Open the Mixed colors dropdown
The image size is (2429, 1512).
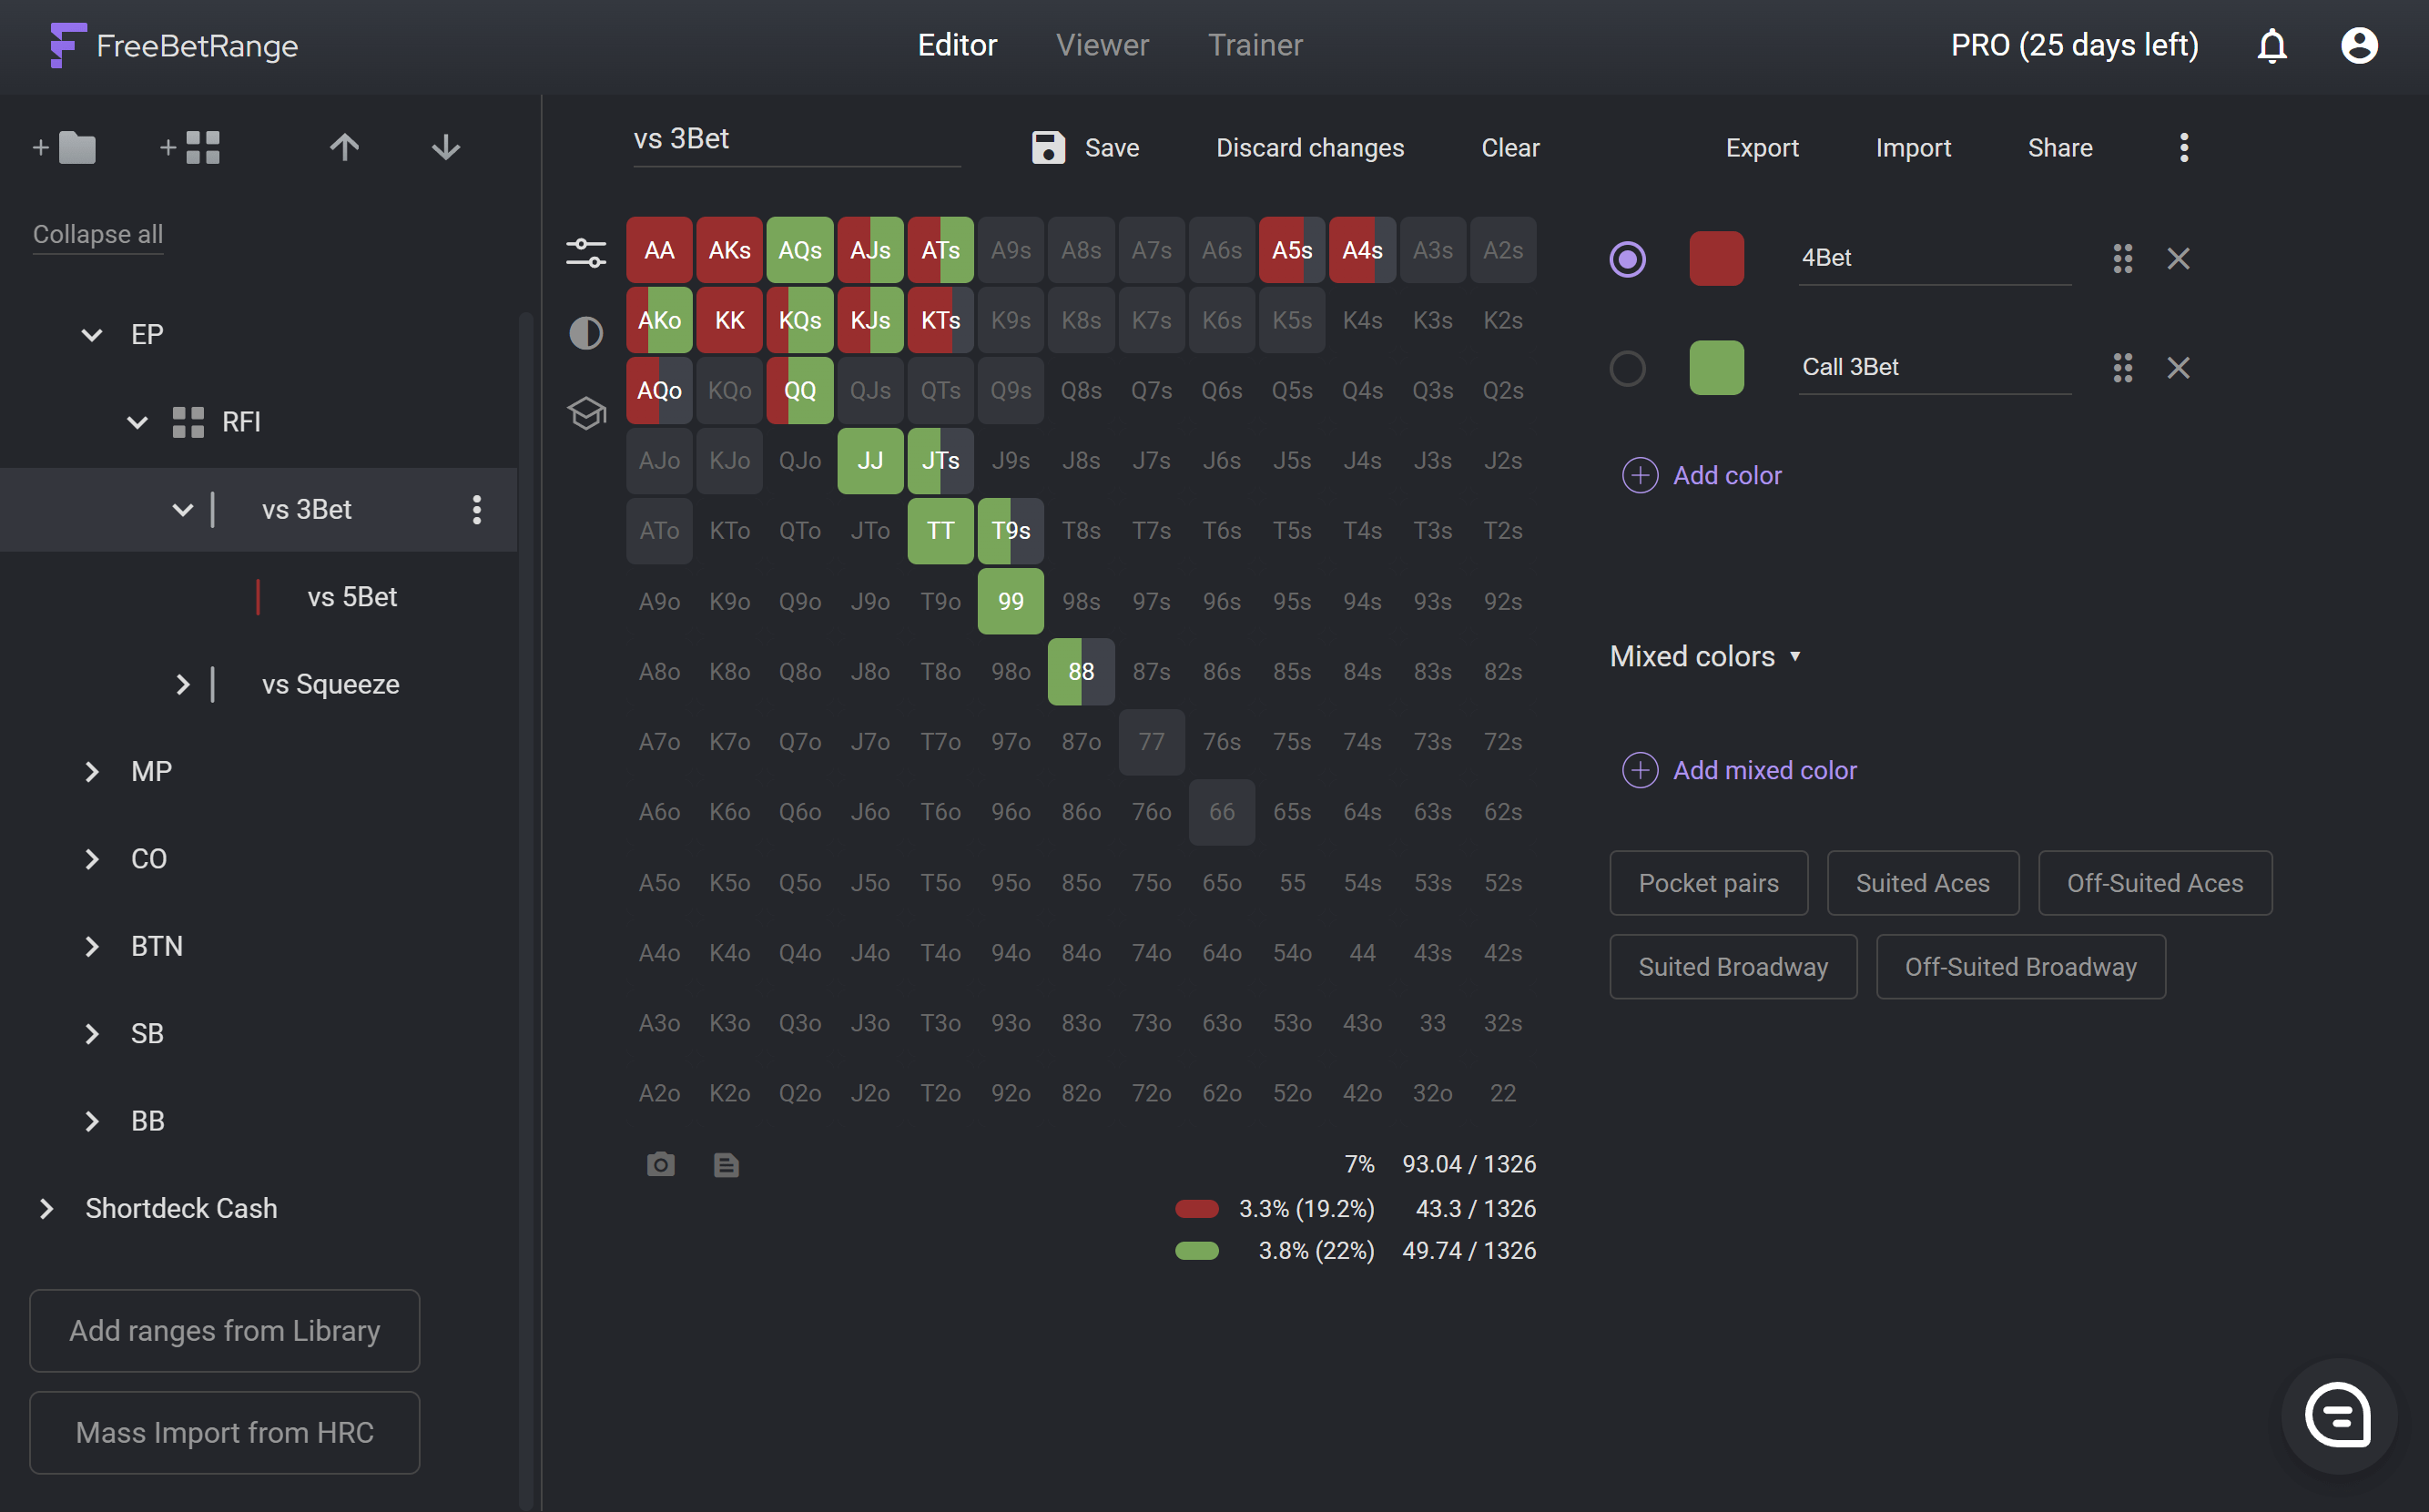[1705, 656]
